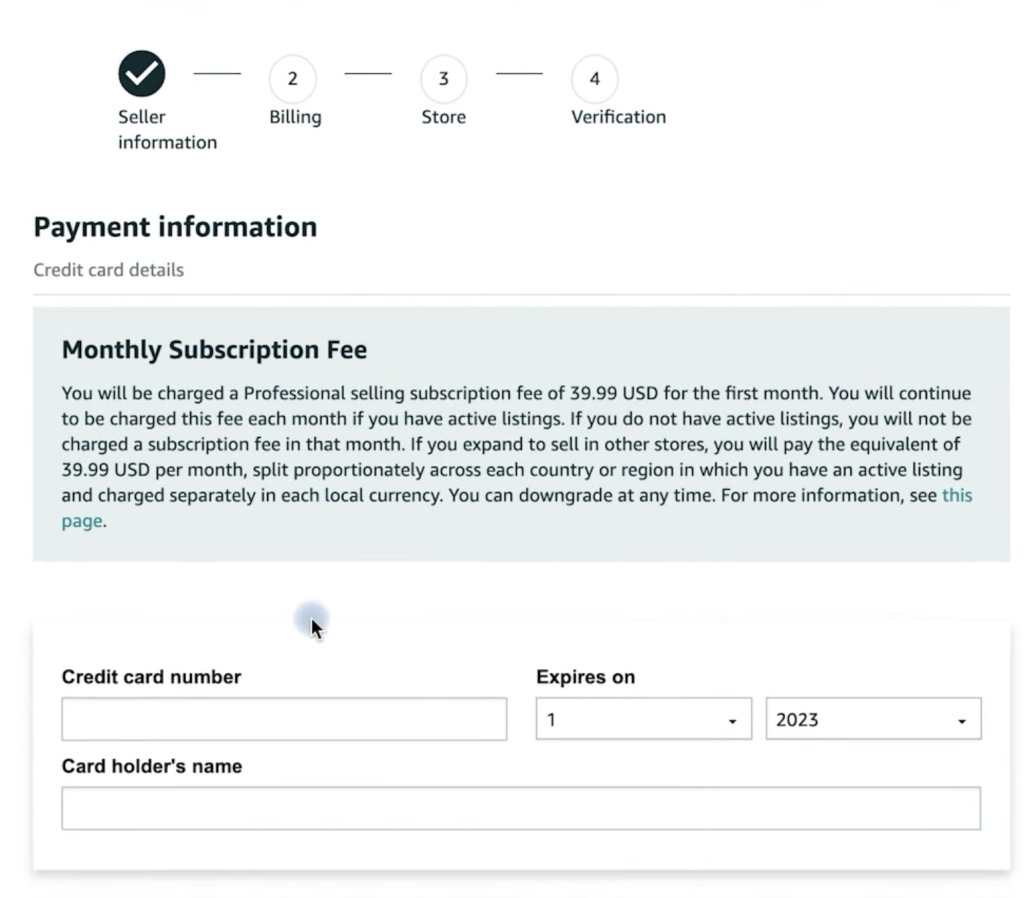Focus the Card holder's name field
Image resolution: width=1024 pixels, height=898 pixels.
pos(521,809)
